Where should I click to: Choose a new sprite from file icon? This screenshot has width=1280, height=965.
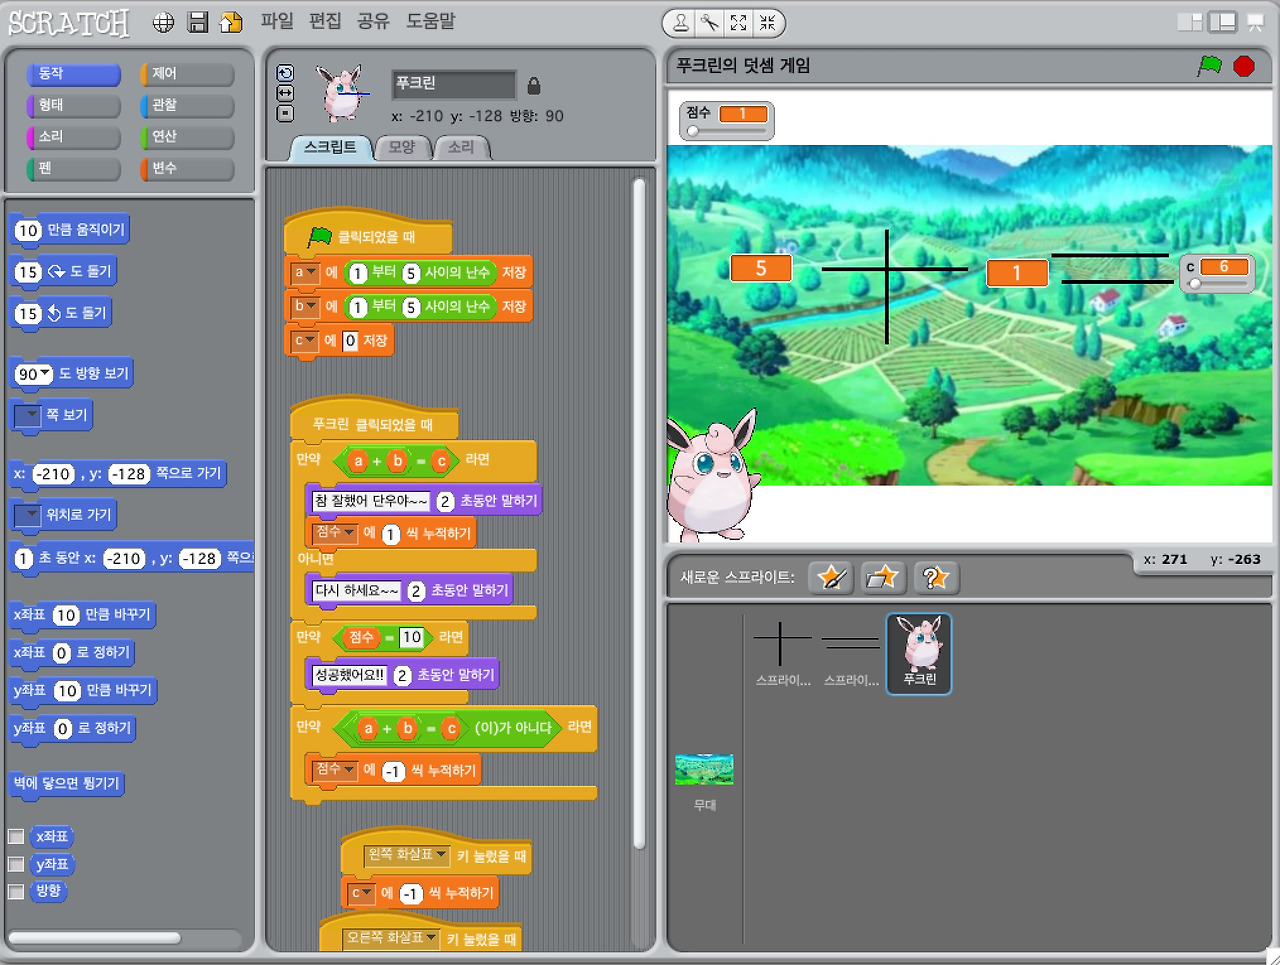click(x=883, y=577)
